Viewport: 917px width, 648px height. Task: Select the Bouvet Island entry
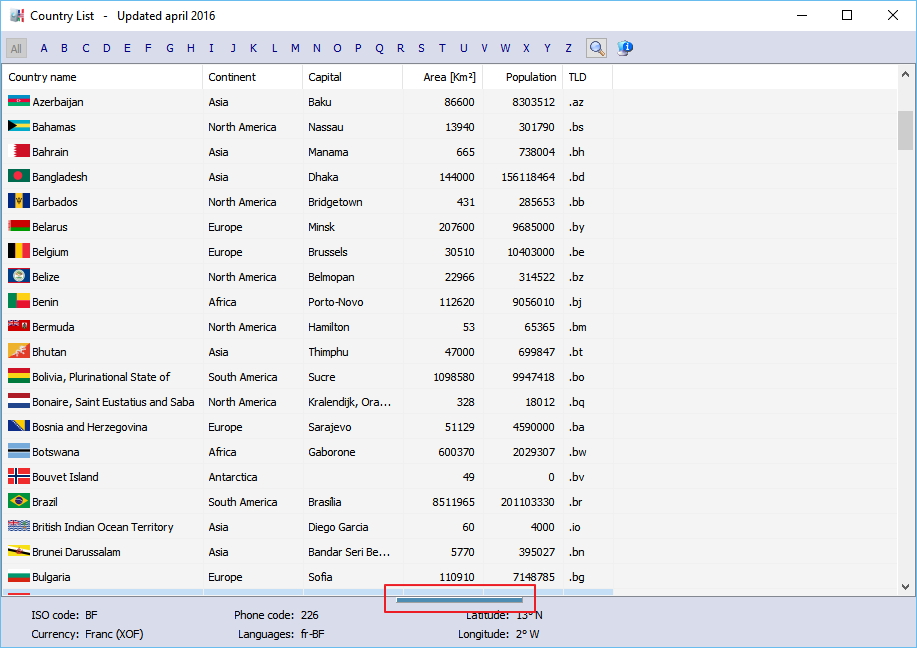pyautogui.click(x=65, y=477)
